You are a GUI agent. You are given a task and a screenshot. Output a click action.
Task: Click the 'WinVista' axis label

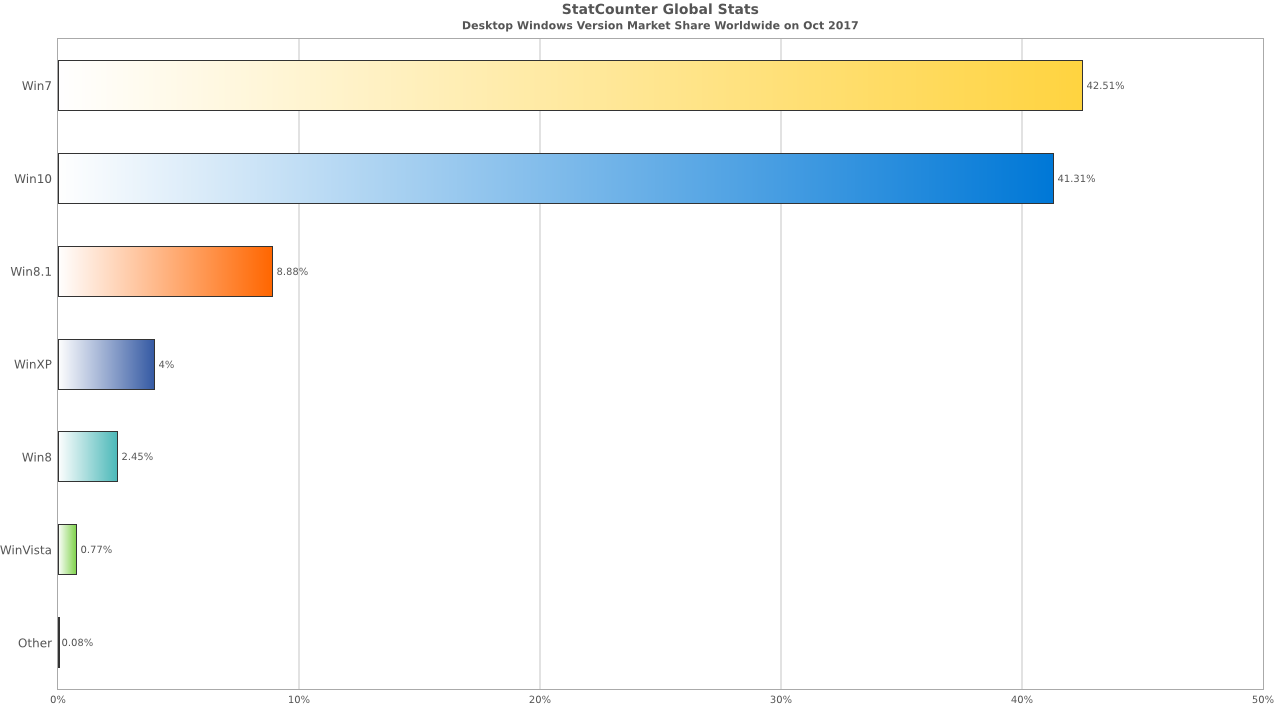coord(26,550)
